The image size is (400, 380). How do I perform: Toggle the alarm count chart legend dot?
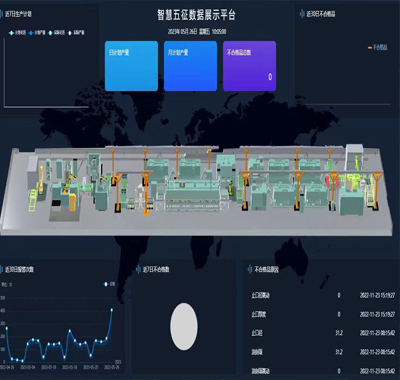tap(106, 284)
